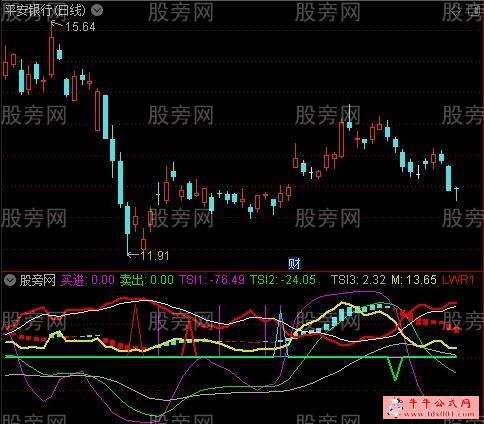The width and height of the screenshot is (484, 424).
Task: Select the 买进: 0.00 indicator value
Action: (87, 280)
